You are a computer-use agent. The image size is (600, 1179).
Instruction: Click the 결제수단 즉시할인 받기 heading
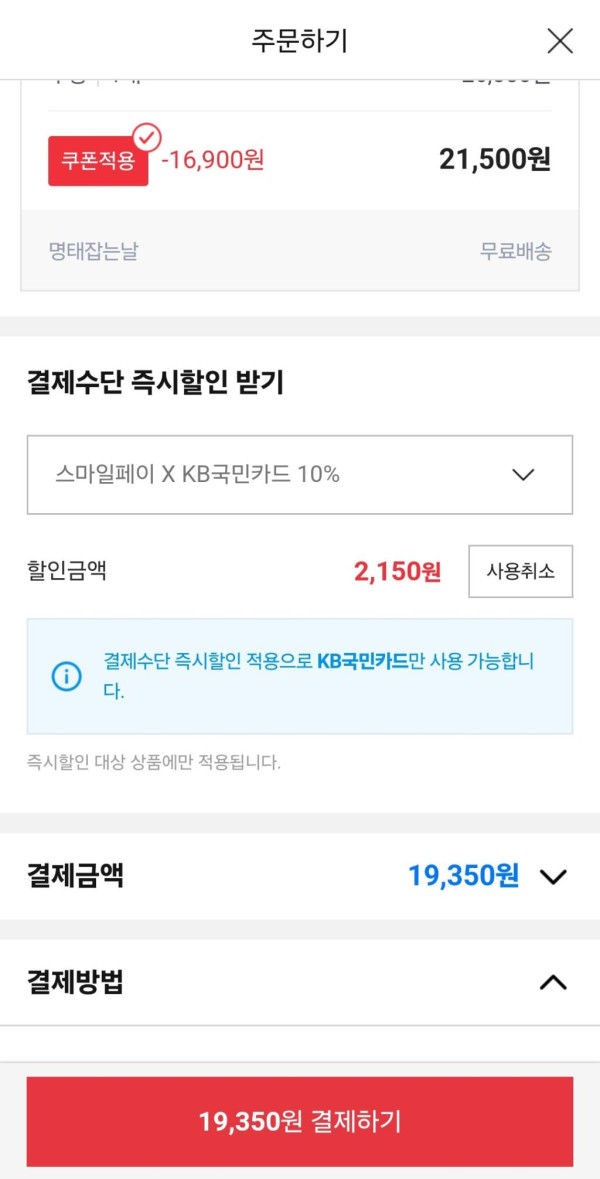click(155, 382)
